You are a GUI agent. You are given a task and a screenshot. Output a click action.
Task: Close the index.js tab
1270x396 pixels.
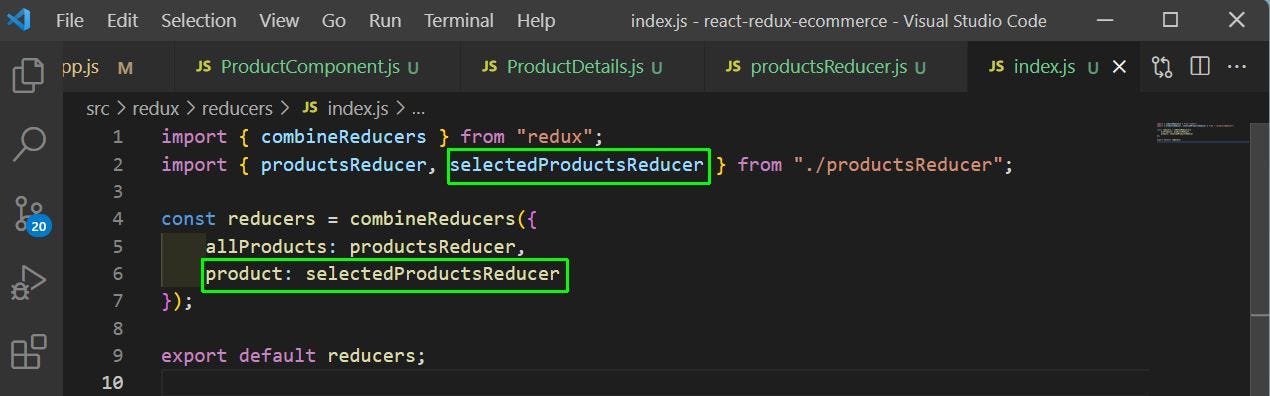tap(1120, 67)
